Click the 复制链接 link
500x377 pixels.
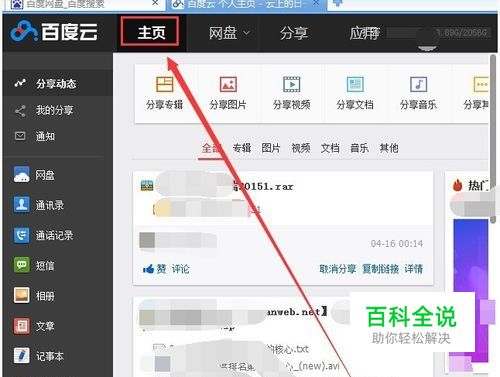tap(380, 269)
